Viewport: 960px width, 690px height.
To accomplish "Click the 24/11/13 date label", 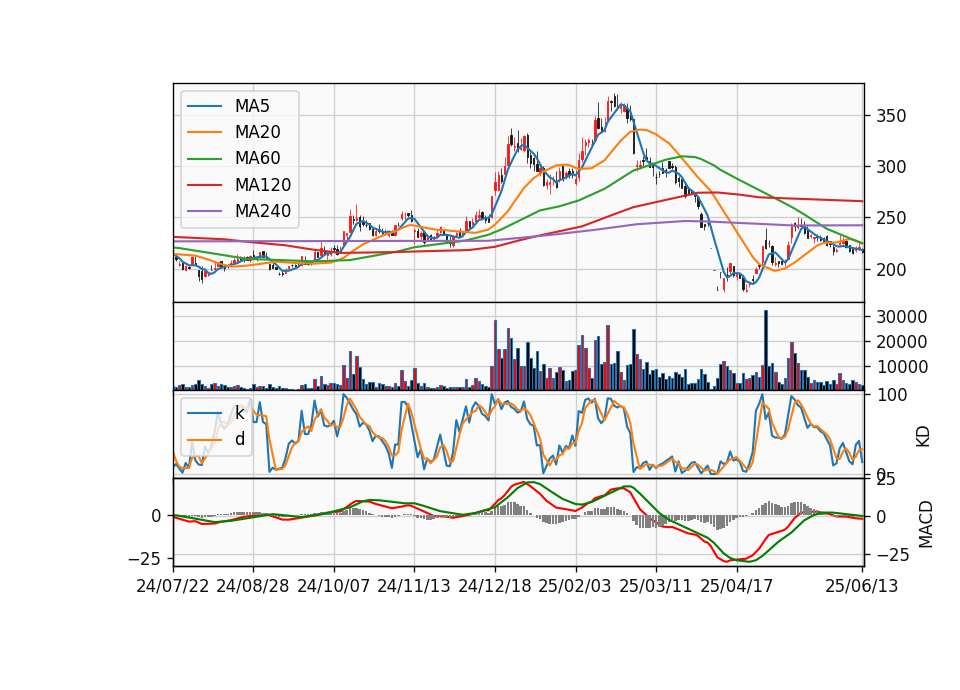I will click(414, 586).
